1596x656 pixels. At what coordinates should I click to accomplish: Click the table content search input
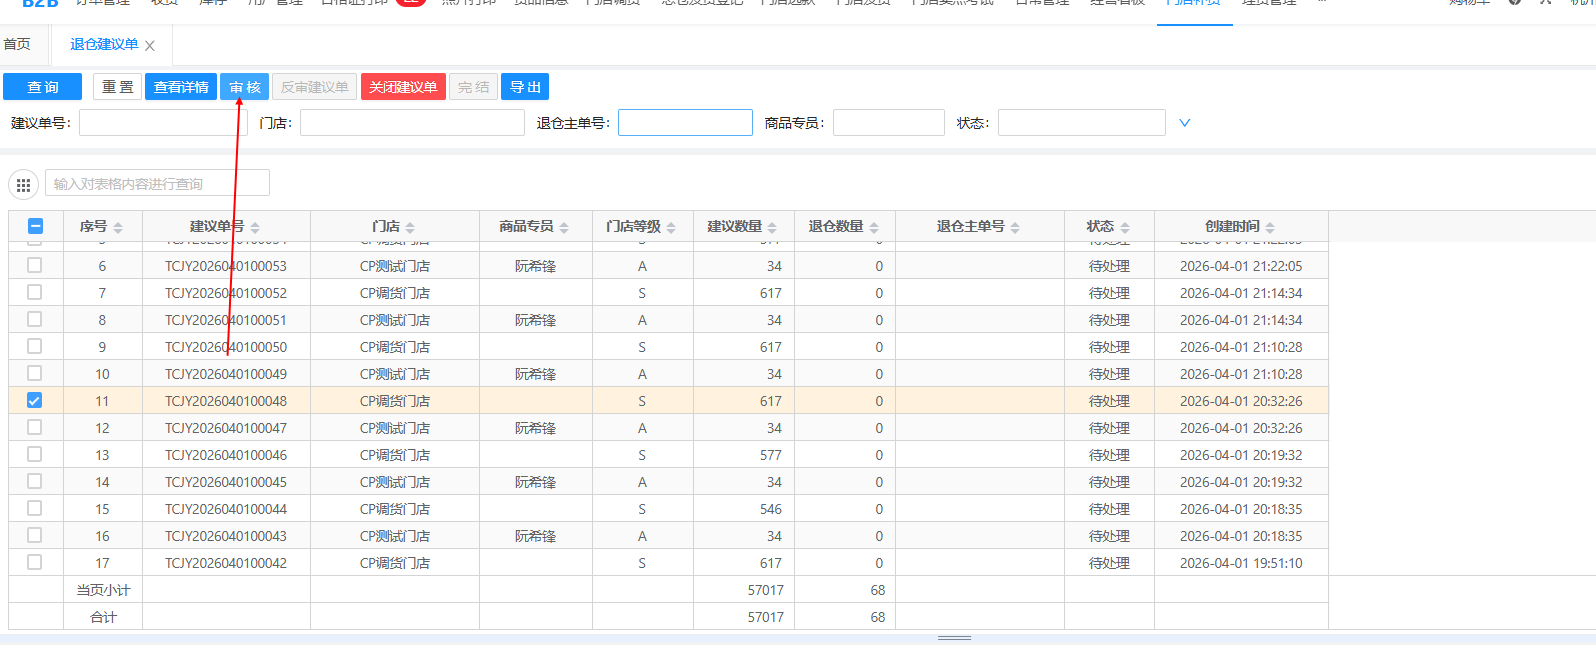[157, 184]
